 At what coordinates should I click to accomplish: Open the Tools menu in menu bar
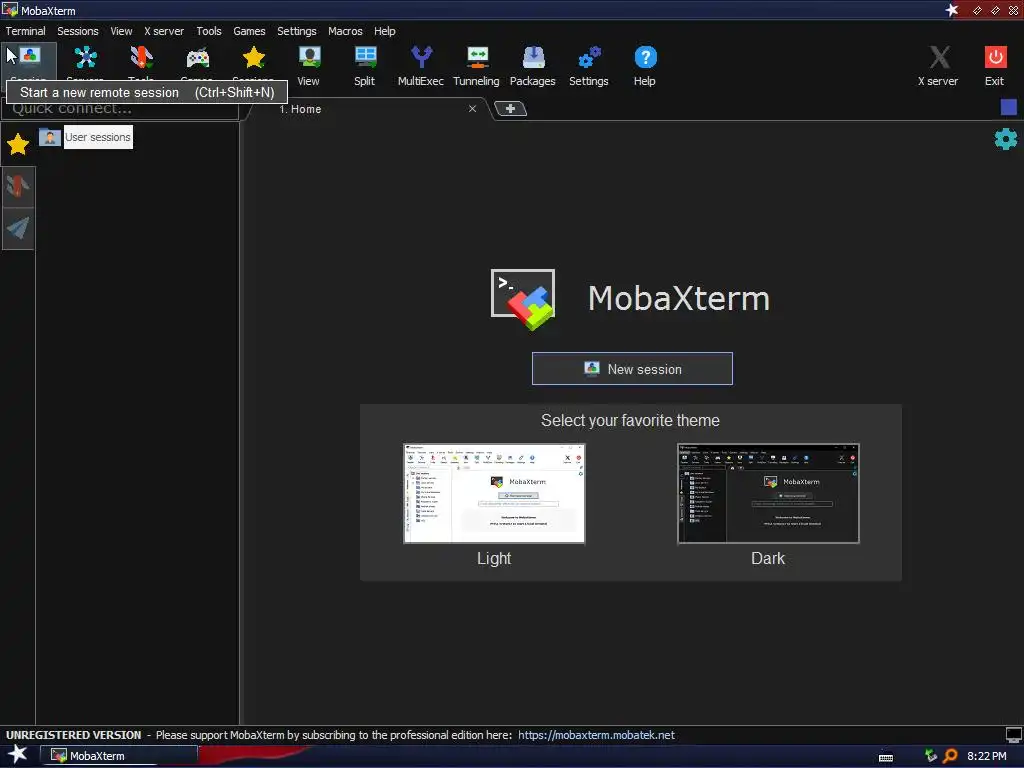[x=209, y=31]
